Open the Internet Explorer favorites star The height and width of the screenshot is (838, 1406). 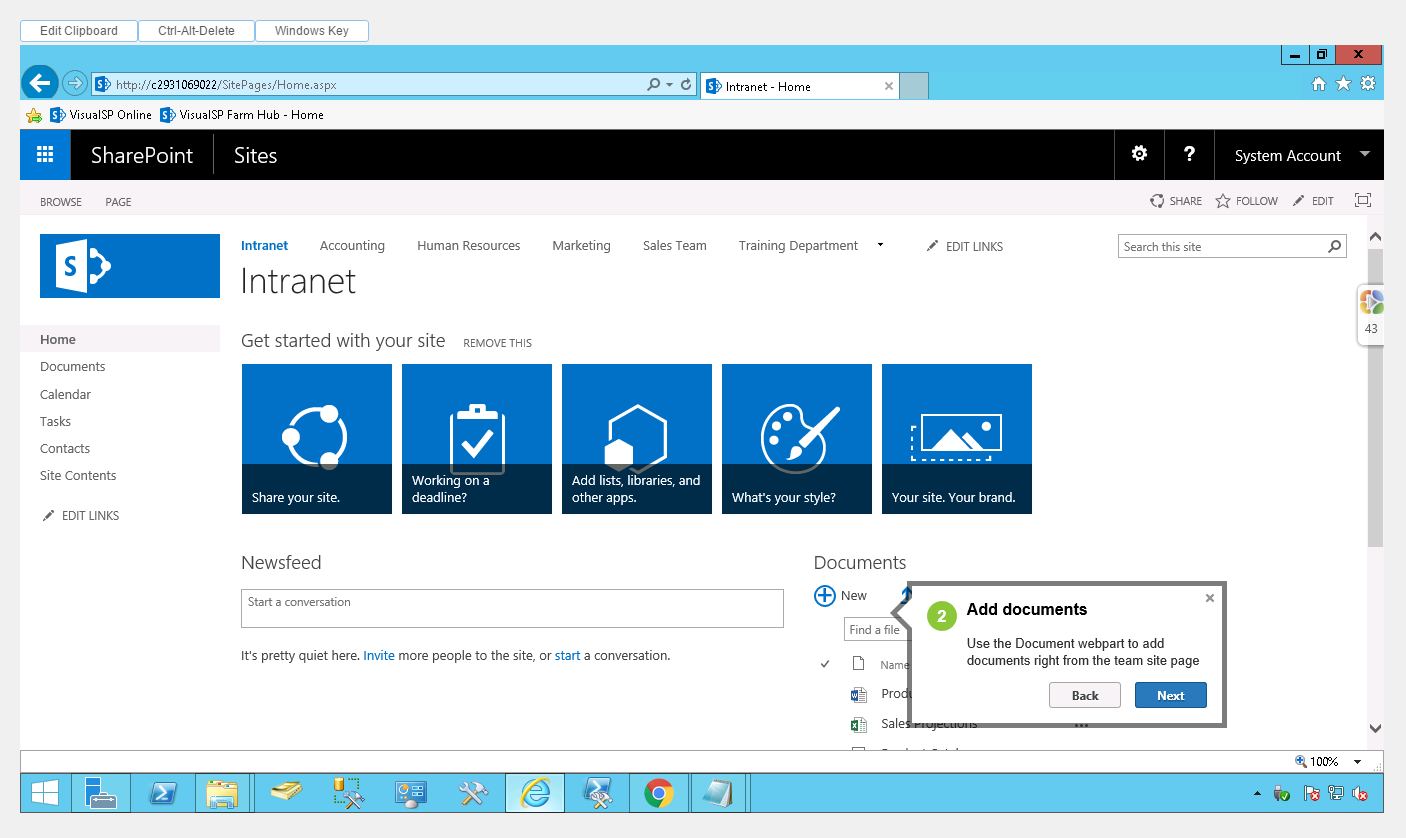click(1344, 85)
